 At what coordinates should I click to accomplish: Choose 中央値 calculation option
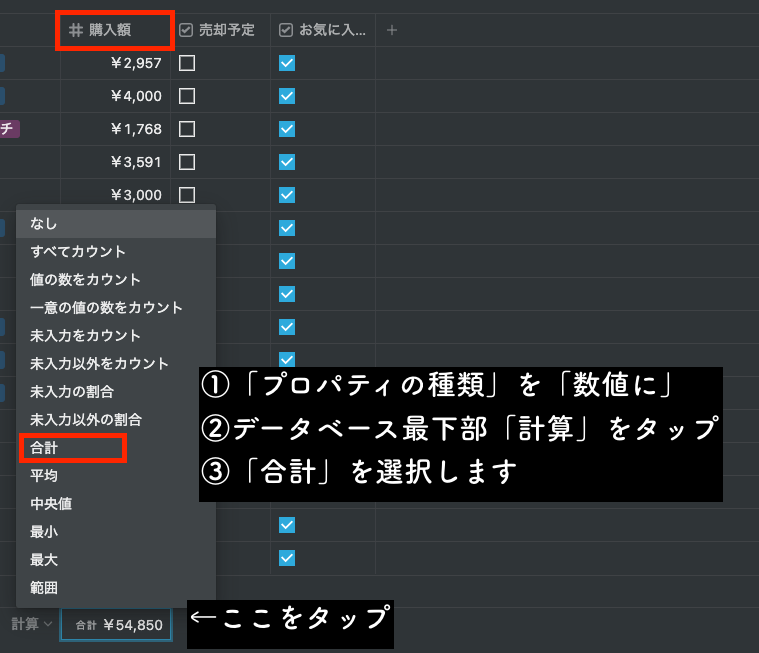[116, 504]
